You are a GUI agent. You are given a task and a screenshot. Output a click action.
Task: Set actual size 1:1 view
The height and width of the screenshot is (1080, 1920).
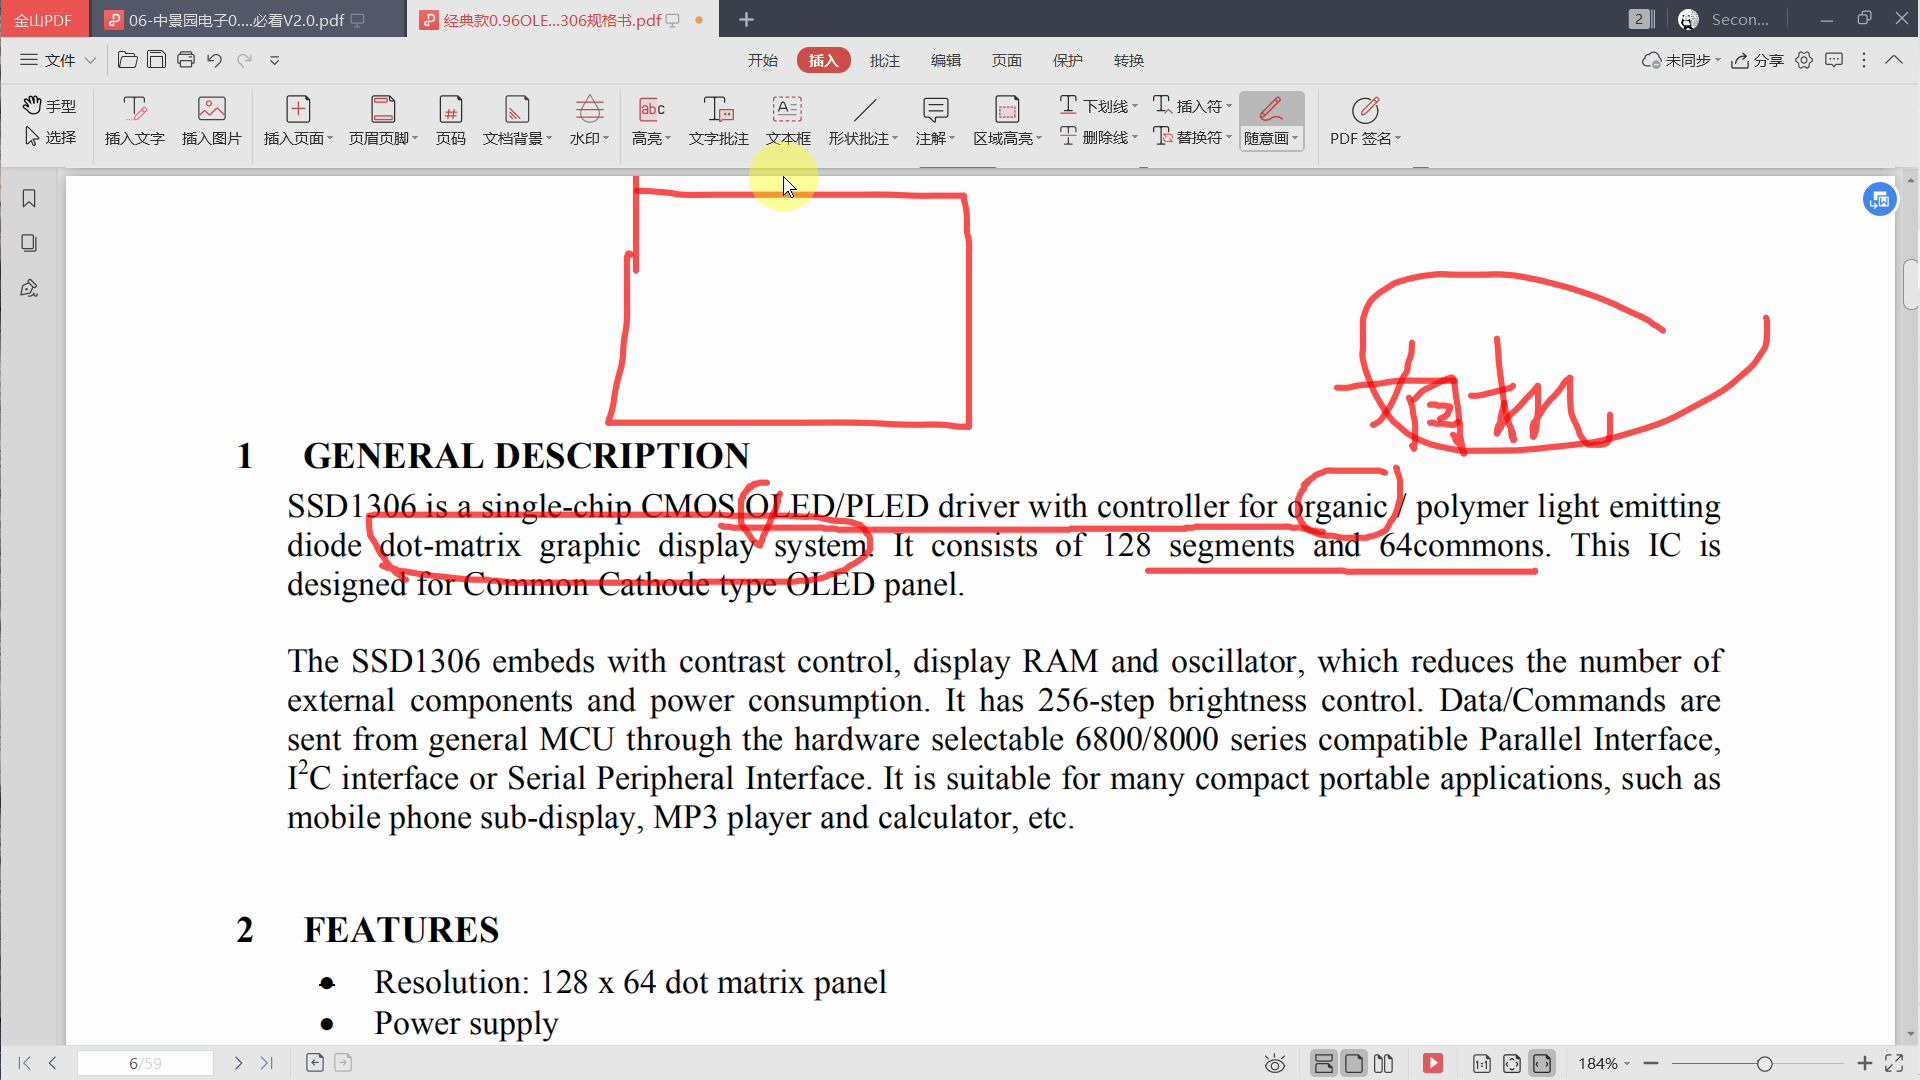(1482, 1064)
